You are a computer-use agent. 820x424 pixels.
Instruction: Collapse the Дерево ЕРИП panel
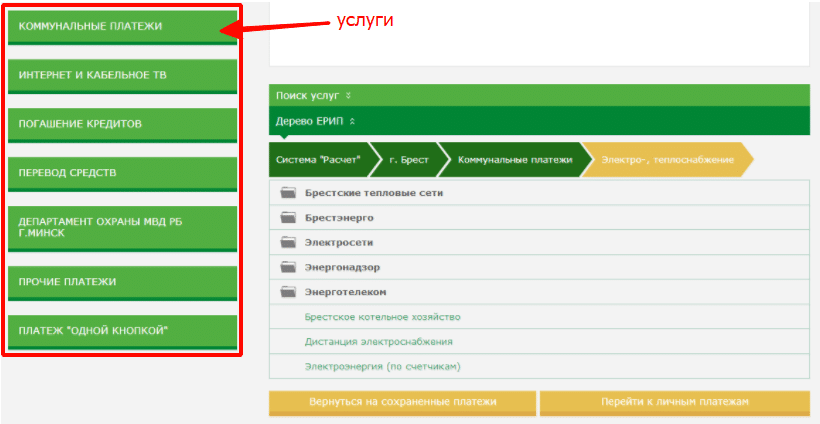[539, 121]
